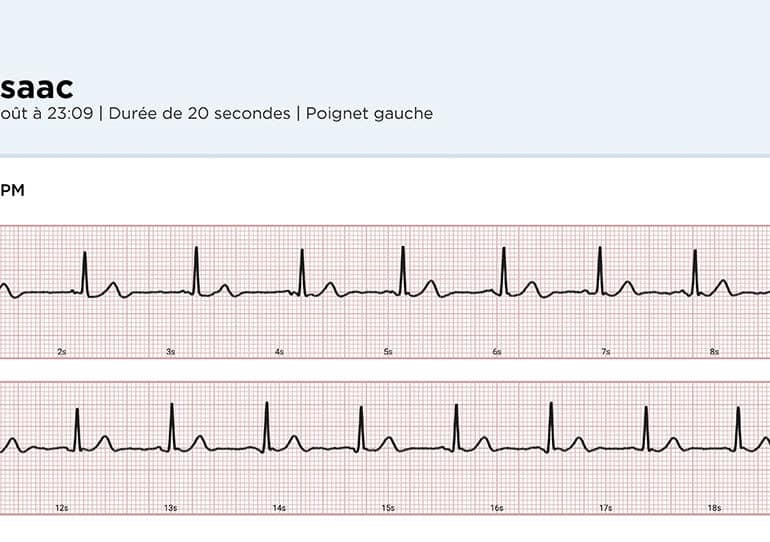Click the 15s time marker label
This screenshot has width=770, height=542.
click(x=388, y=508)
